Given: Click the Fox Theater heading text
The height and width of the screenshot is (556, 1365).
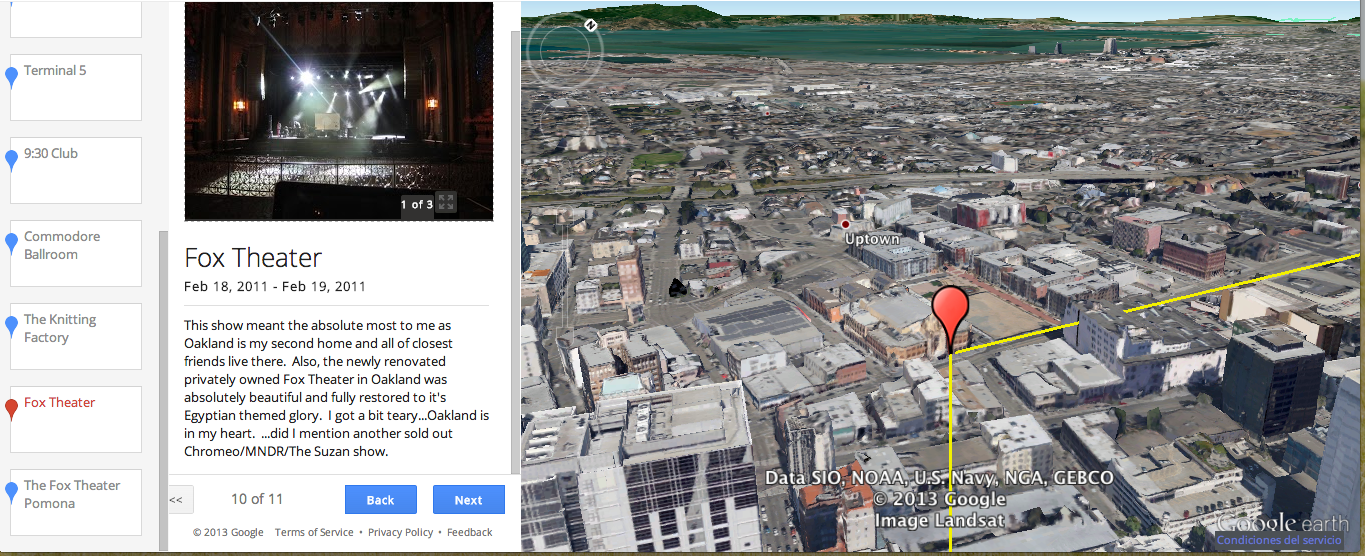Looking at the screenshot, I should point(253,258).
